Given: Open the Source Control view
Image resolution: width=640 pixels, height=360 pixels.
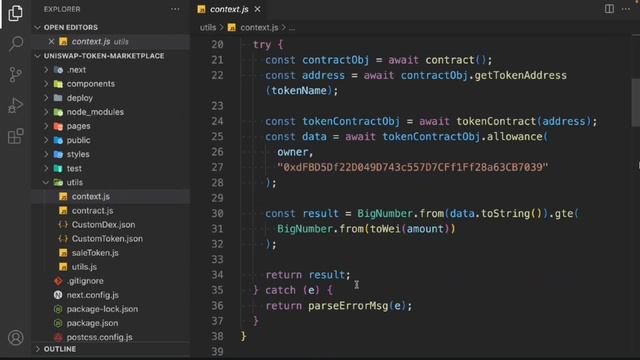Looking at the screenshot, I should 16,75.
